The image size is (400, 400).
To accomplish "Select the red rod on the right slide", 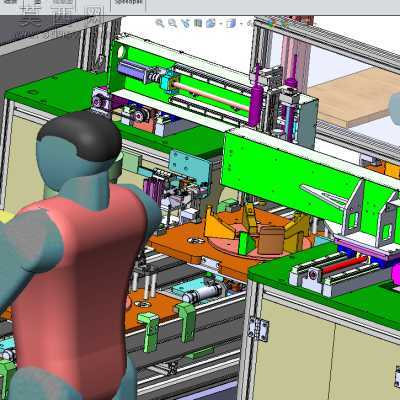I will pos(344,263).
